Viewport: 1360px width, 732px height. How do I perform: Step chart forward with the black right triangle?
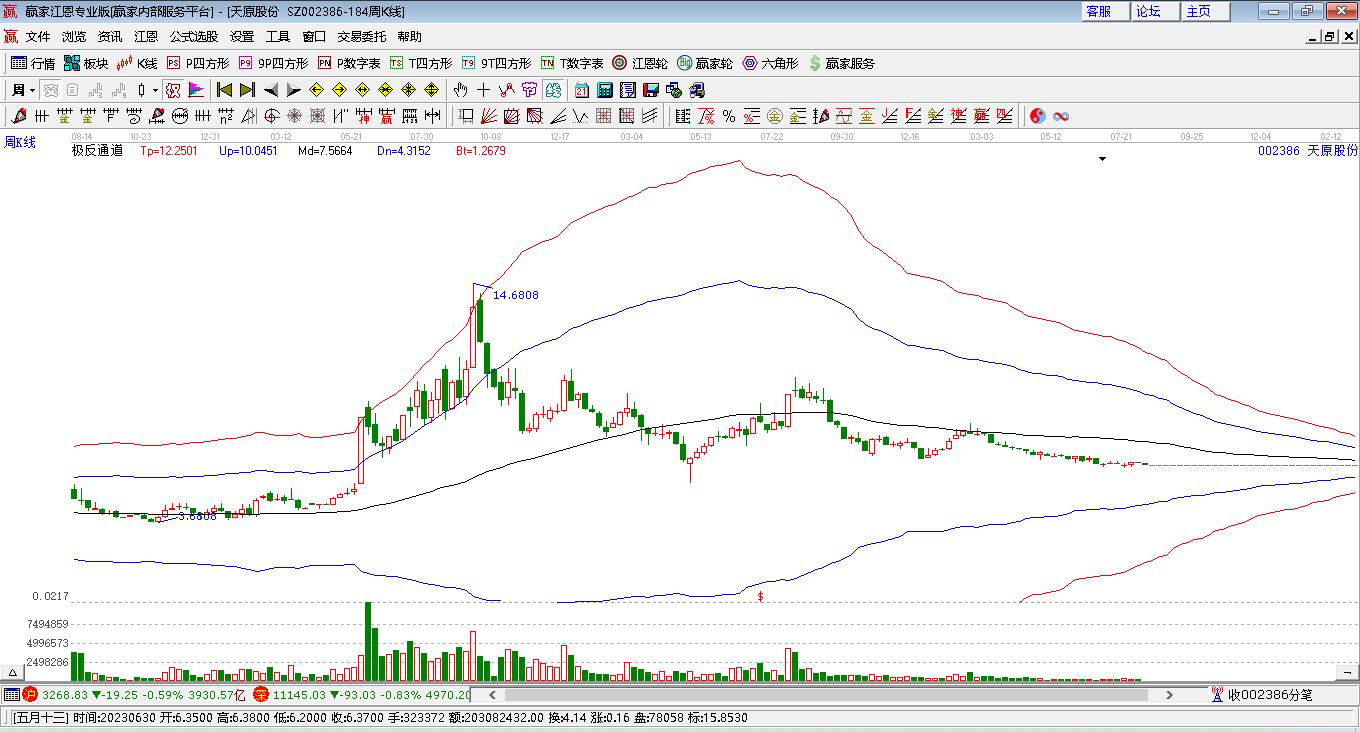point(292,90)
